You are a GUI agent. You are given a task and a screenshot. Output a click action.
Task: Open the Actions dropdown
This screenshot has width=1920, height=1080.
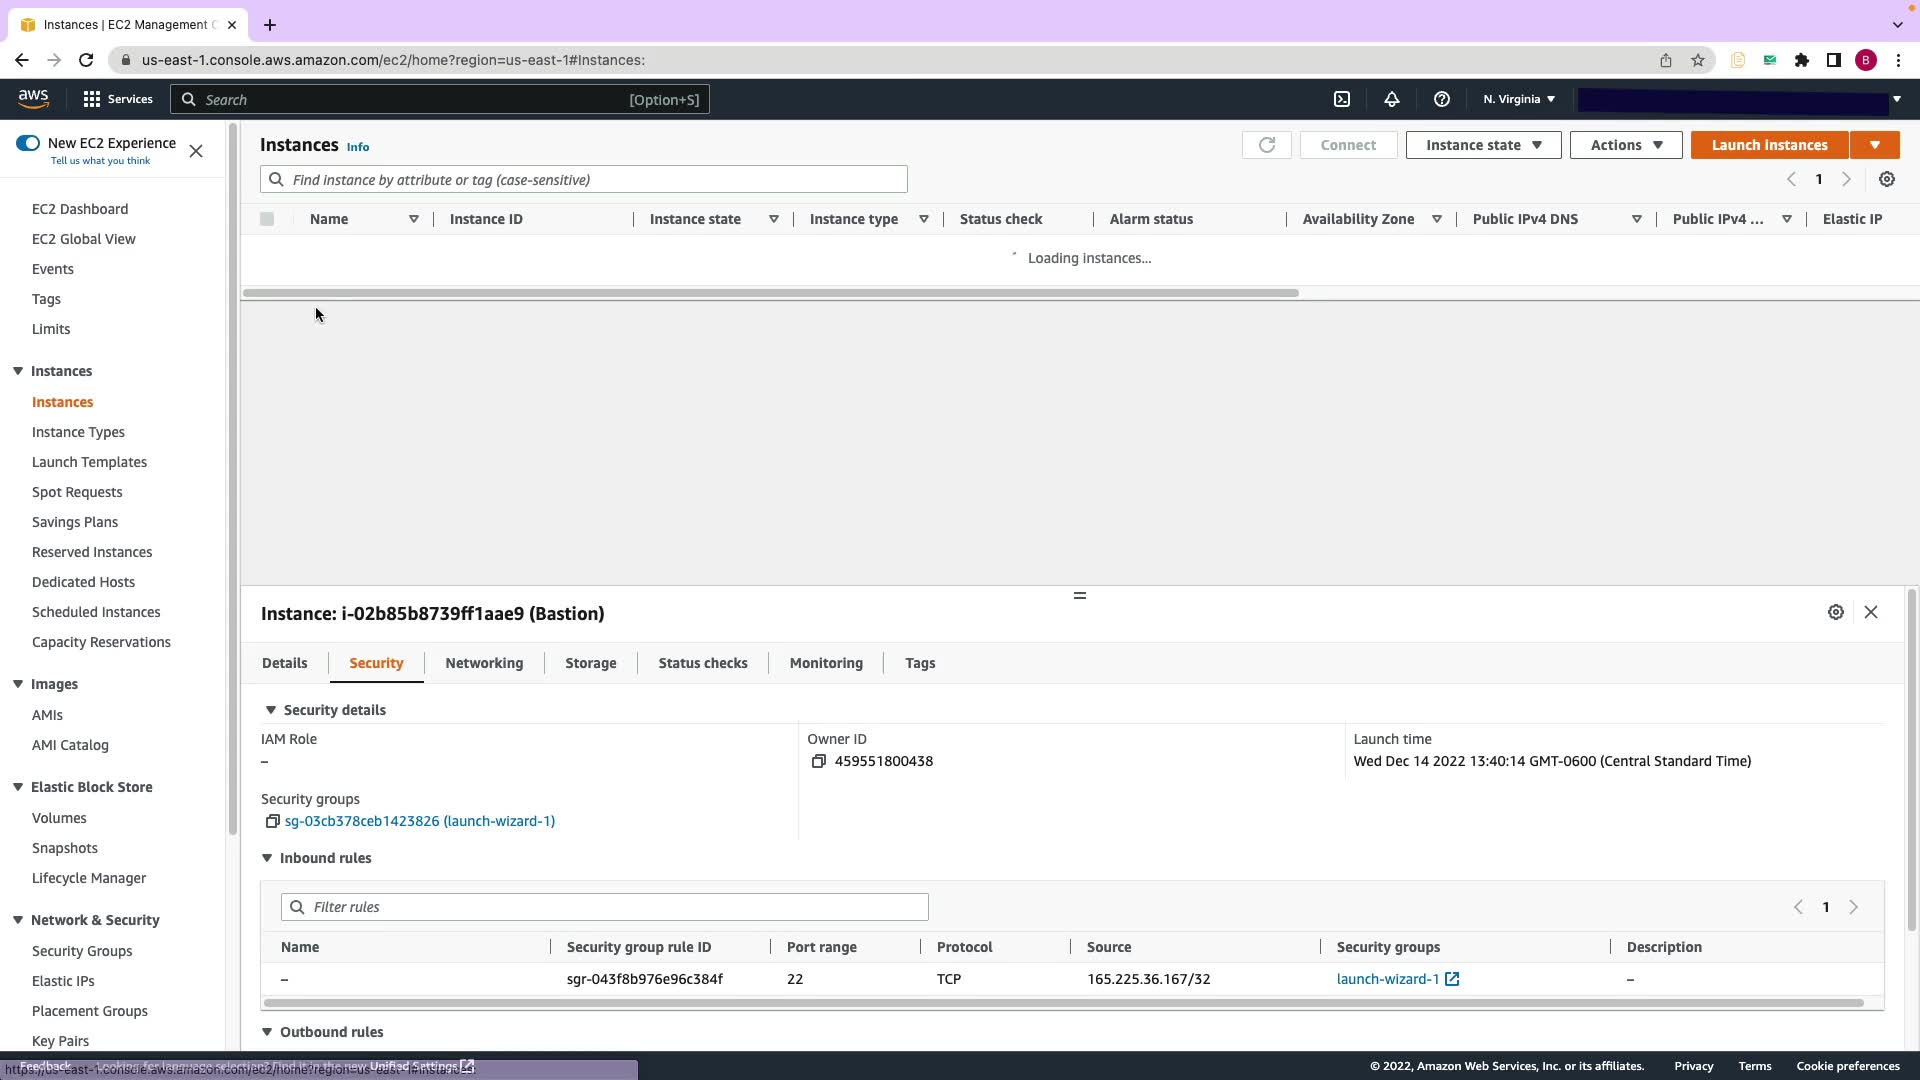pyautogui.click(x=1625, y=145)
